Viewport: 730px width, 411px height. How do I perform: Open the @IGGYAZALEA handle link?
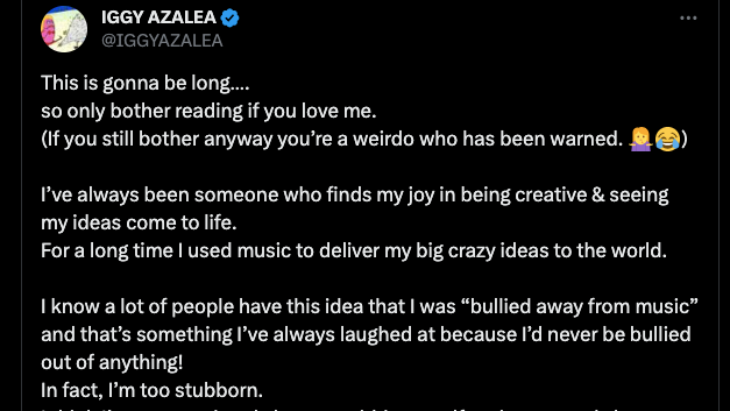[x=161, y=41]
